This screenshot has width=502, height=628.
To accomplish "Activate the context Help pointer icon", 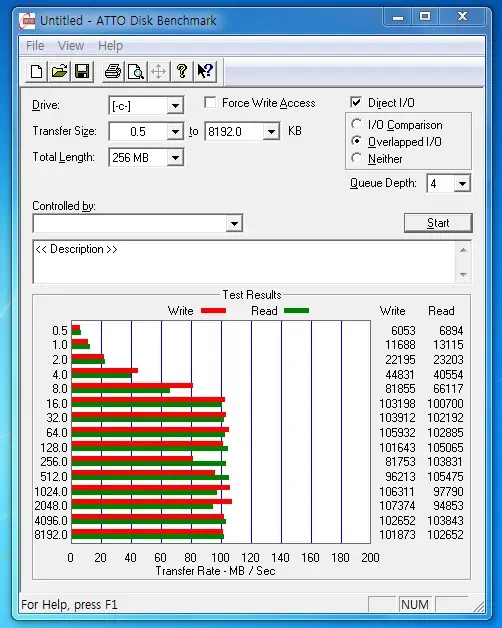I will click(x=205, y=72).
